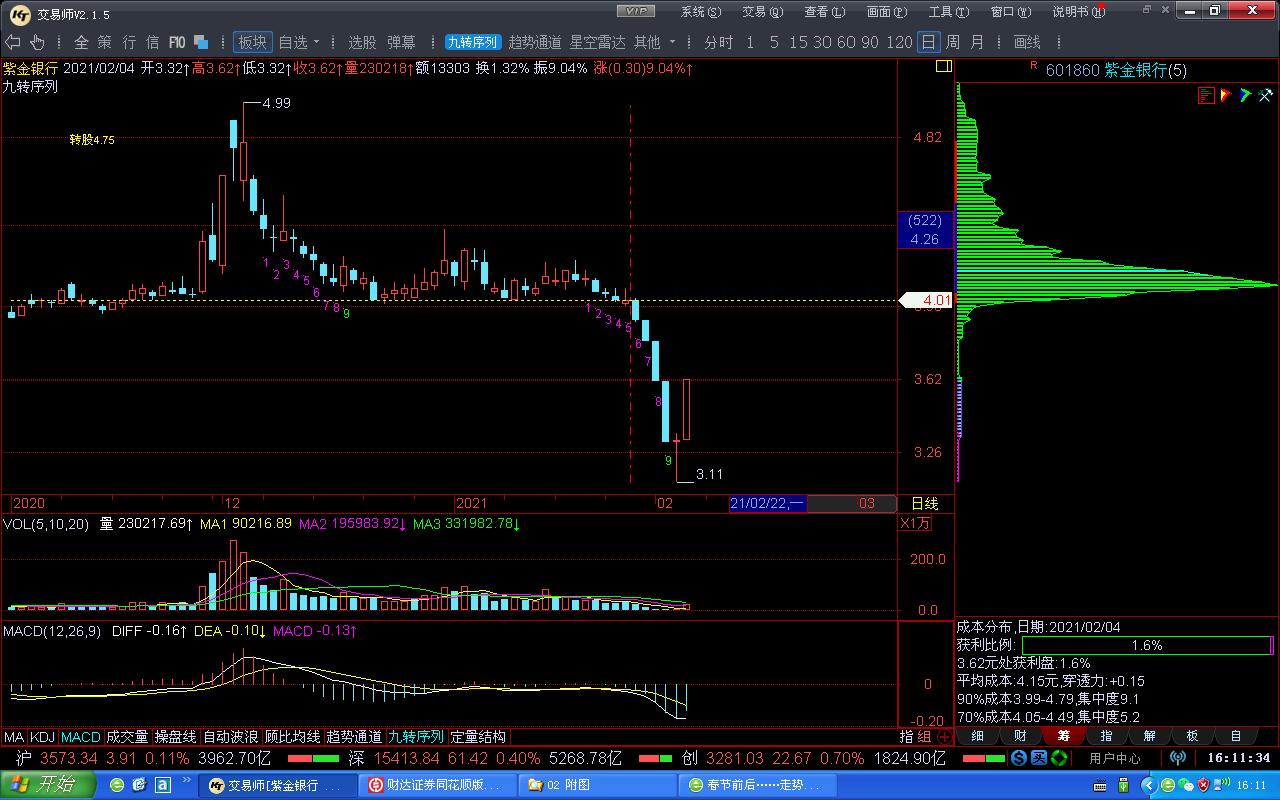Open WeChat from system tray

1185,785
